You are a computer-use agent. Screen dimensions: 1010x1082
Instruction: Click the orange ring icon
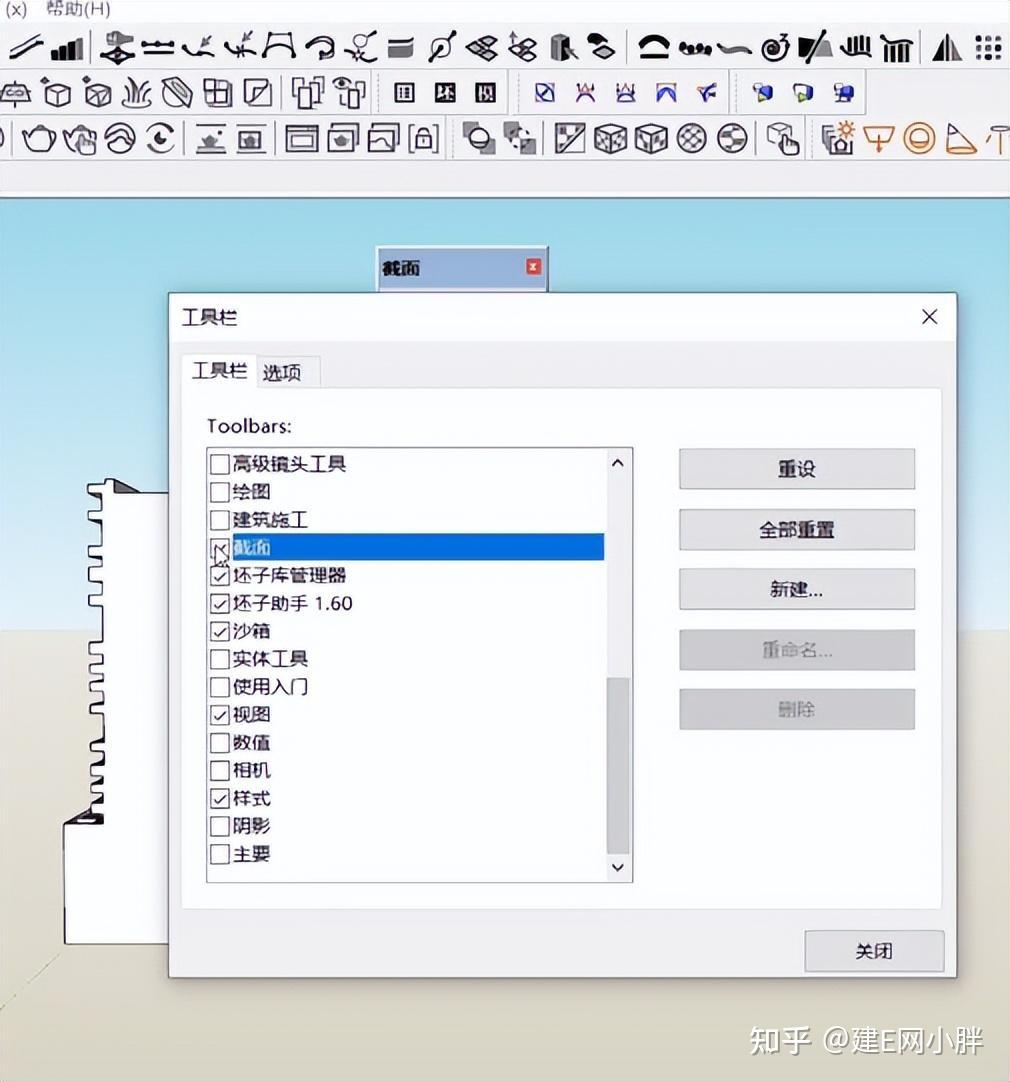tap(919, 138)
